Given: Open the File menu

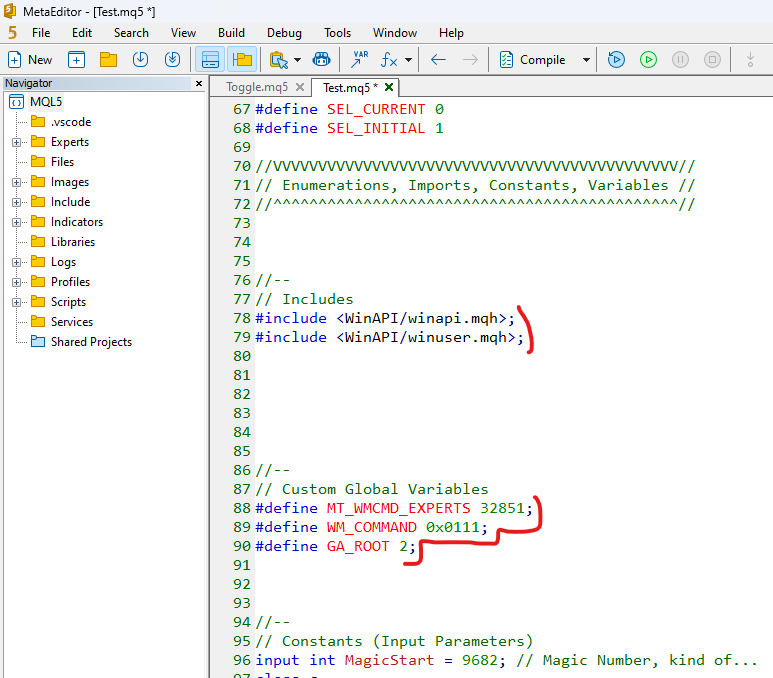Looking at the screenshot, I should 41,33.
